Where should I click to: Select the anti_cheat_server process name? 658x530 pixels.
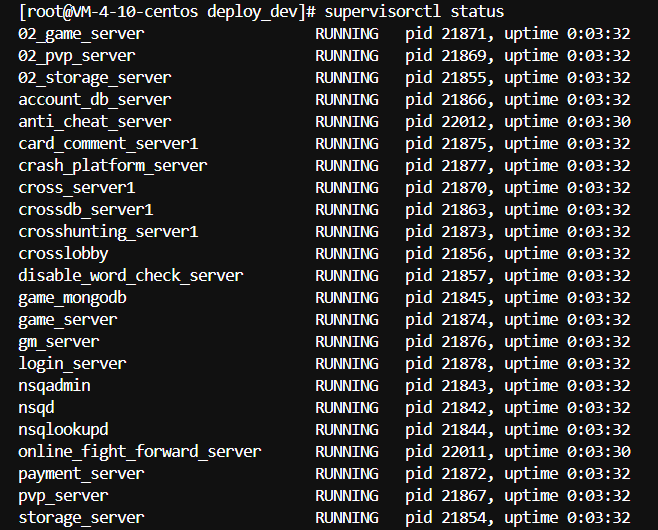pyautogui.click(x=94, y=121)
